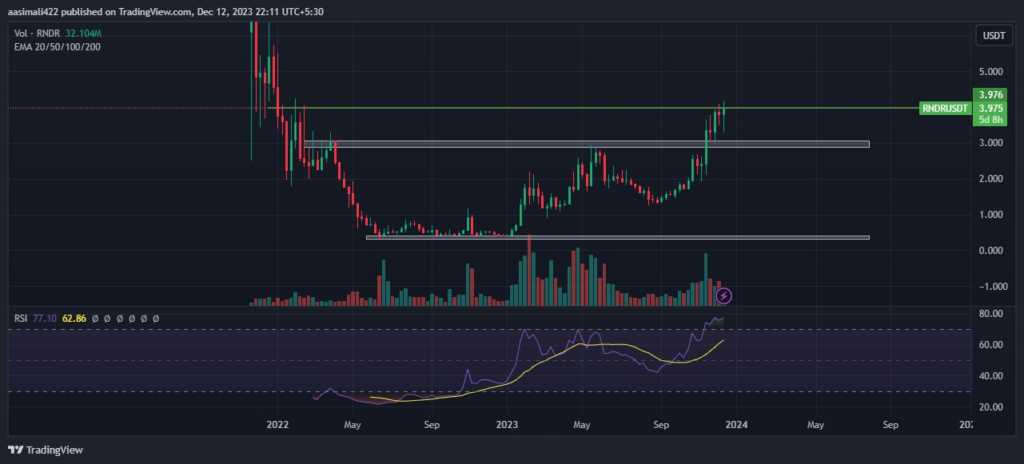Click the 1.000 price axis label

(x=990, y=215)
